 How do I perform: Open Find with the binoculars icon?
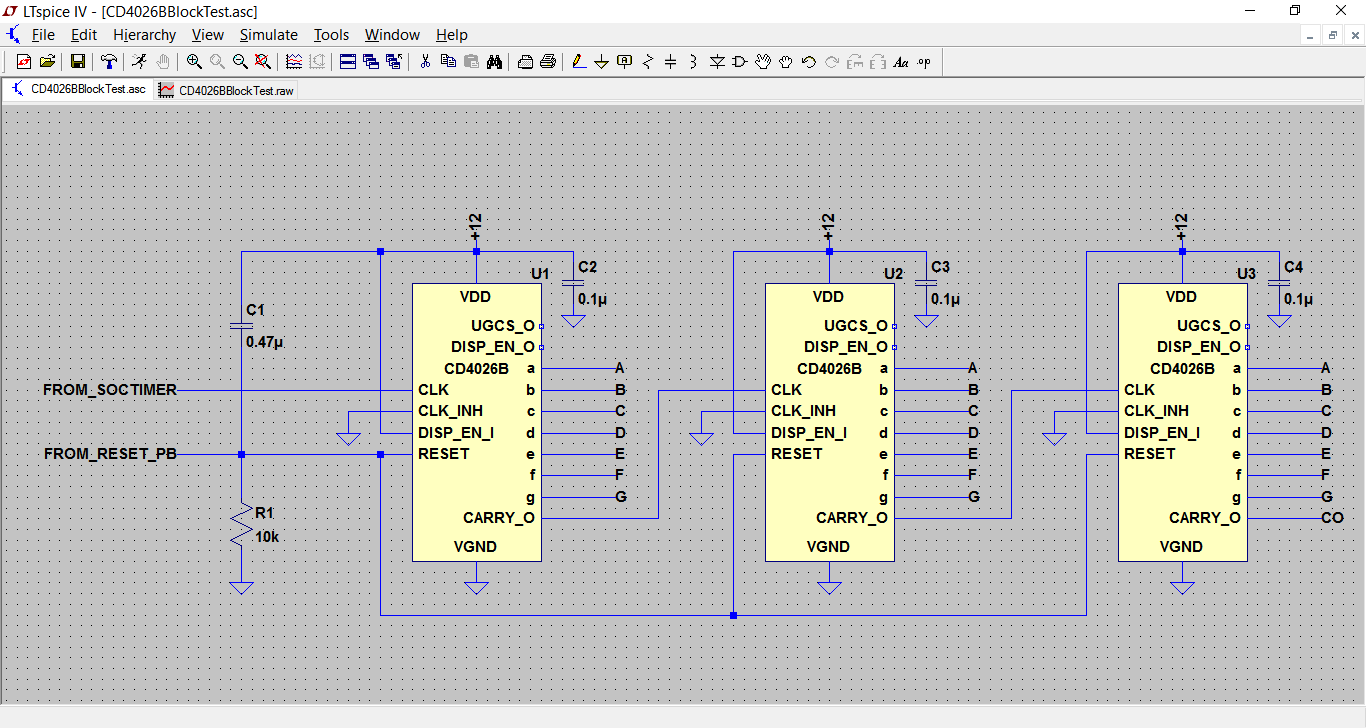tap(494, 62)
